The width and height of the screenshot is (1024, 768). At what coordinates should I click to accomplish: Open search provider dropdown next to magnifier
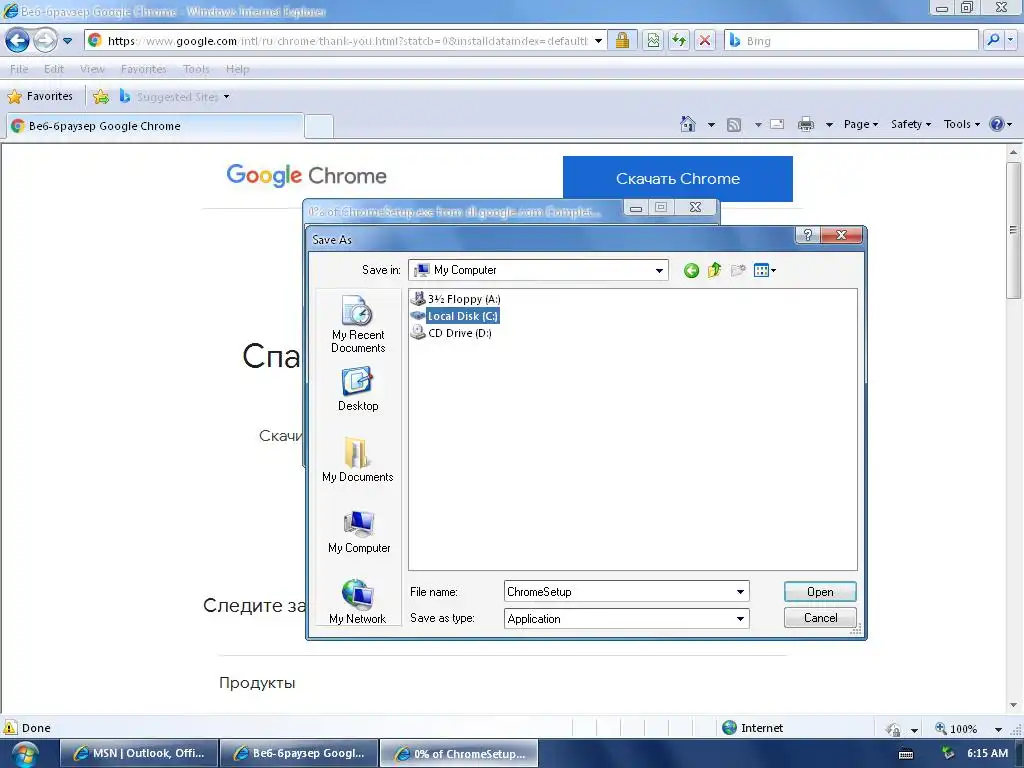(1010, 40)
